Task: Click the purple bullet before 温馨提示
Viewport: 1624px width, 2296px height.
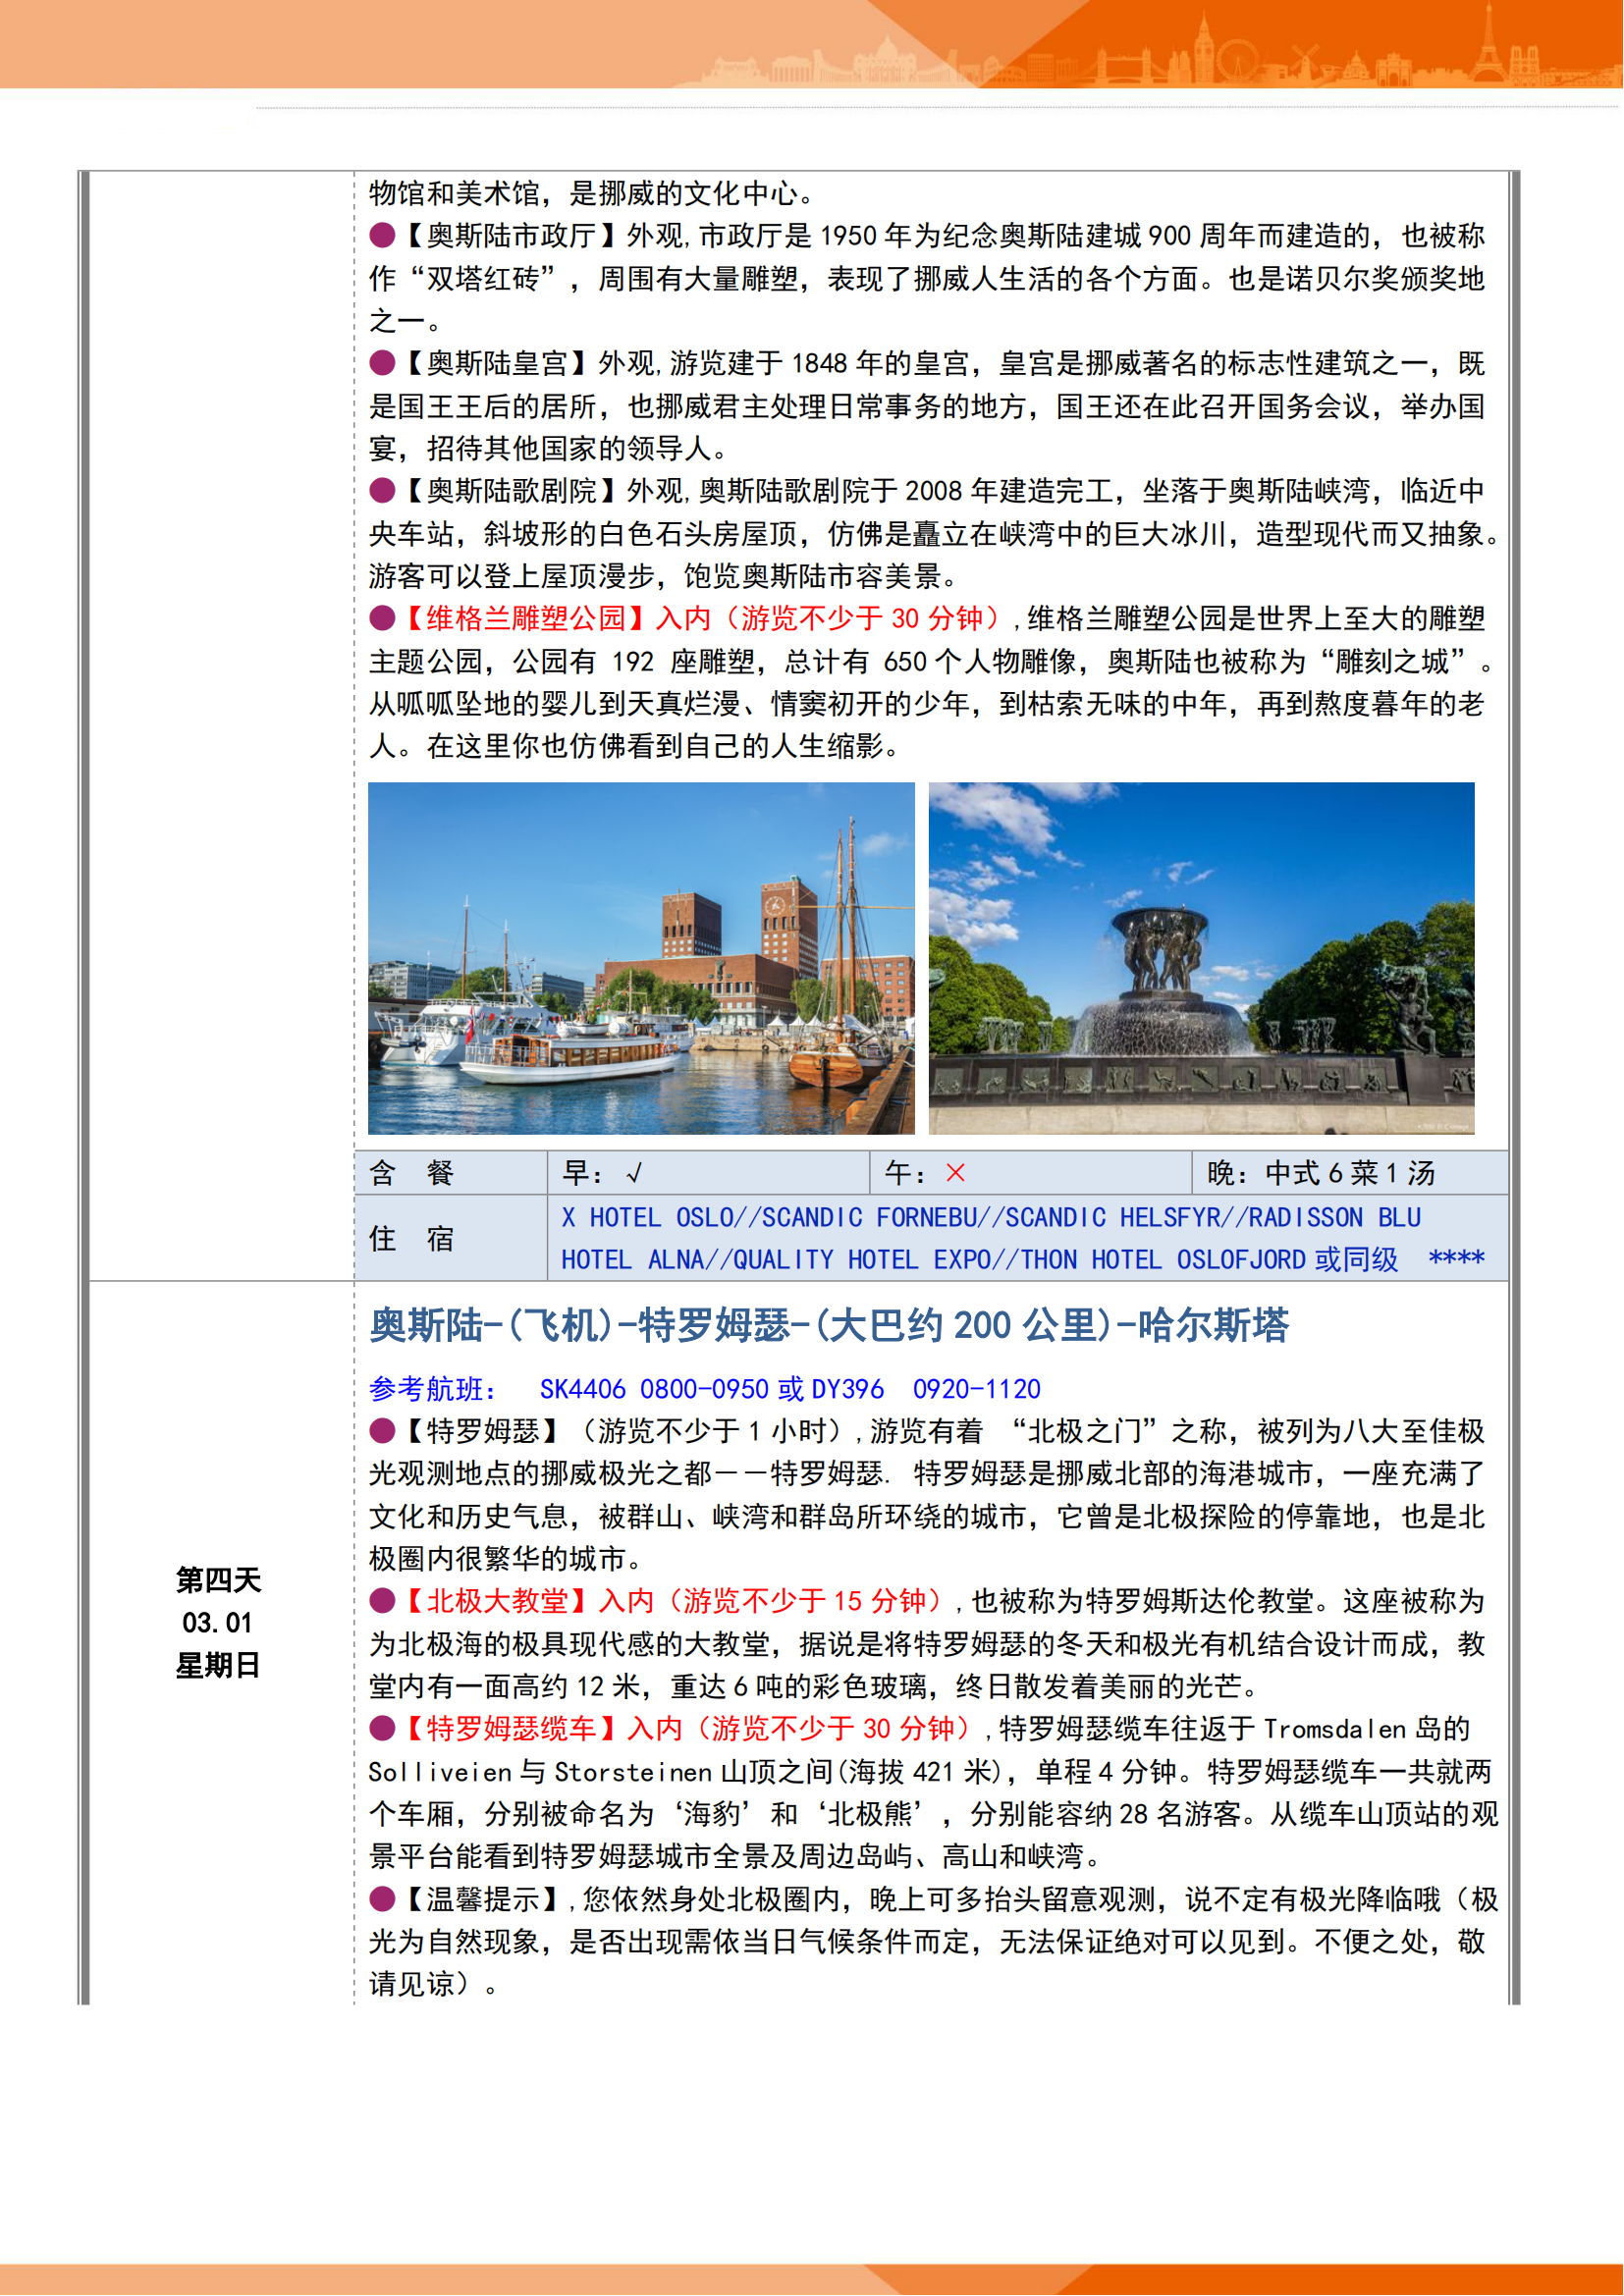Action: [382, 1898]
